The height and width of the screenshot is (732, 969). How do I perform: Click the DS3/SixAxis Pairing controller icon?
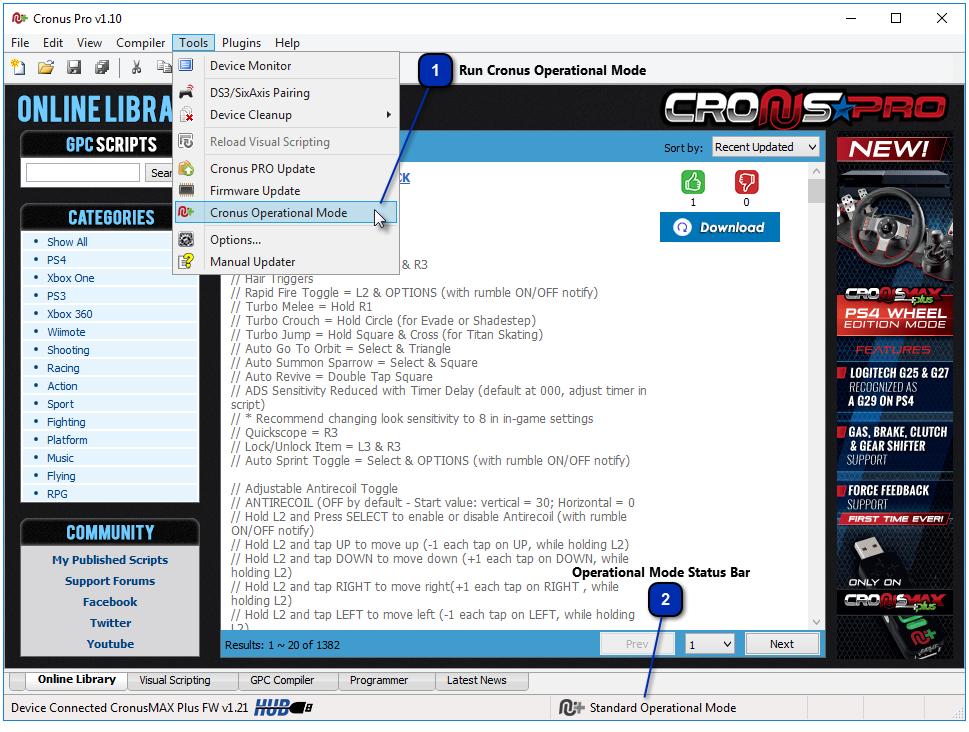[186, 92]
